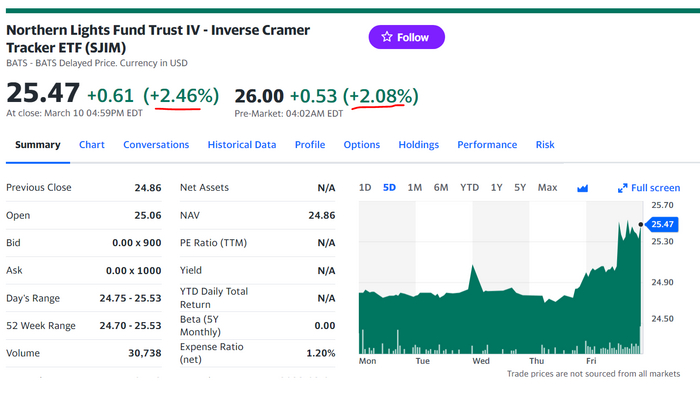The image size is (700, 405).
Task: Show the Holdings tab
Action: [x=419, y=145]
